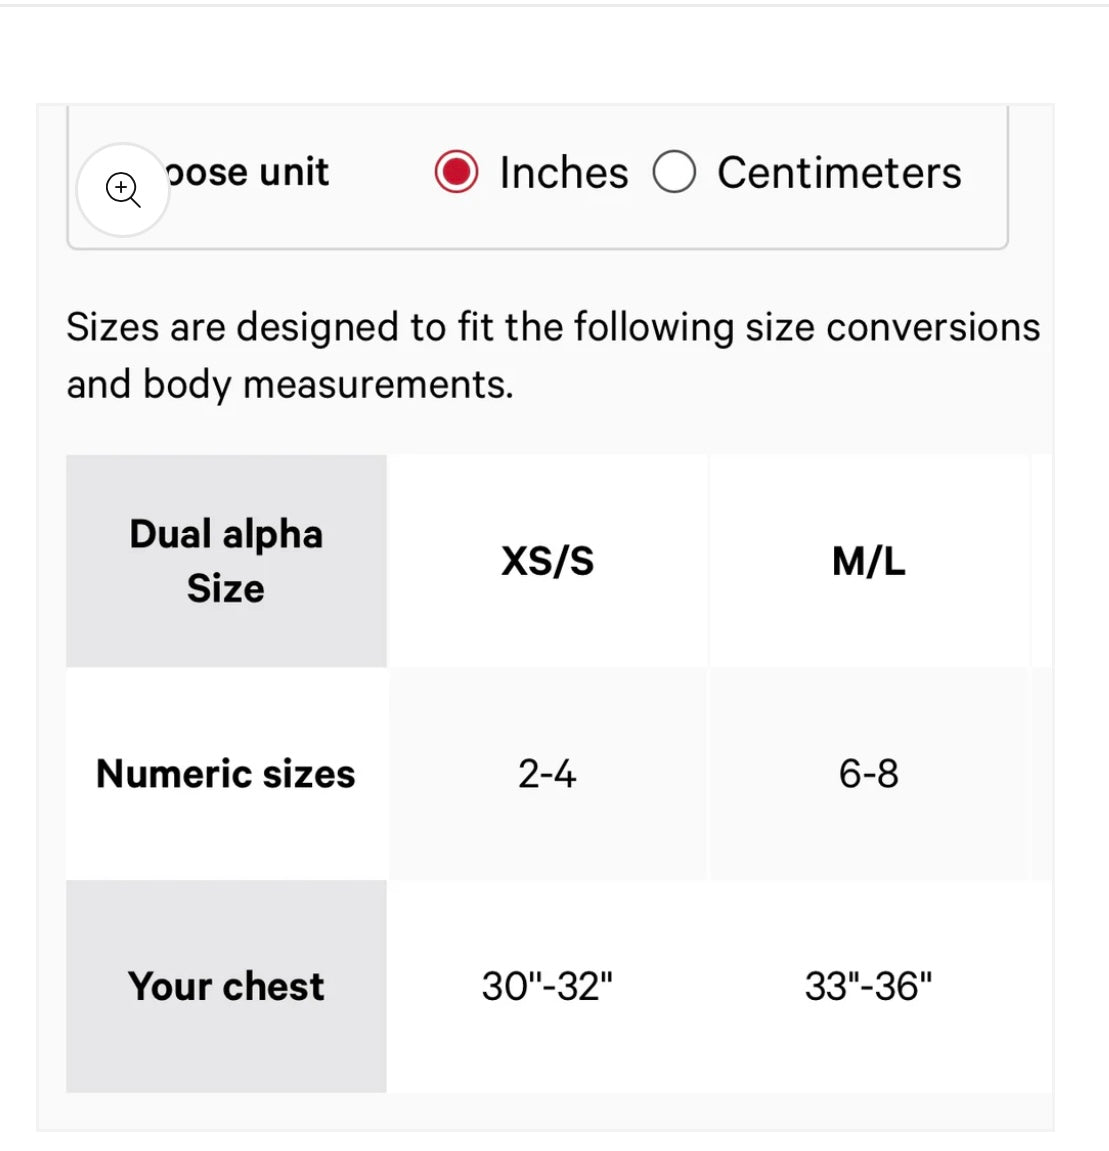Screen dimensions: 1109x1151
Task: Select the Inches radio button
Action: [x=456, y=172]
